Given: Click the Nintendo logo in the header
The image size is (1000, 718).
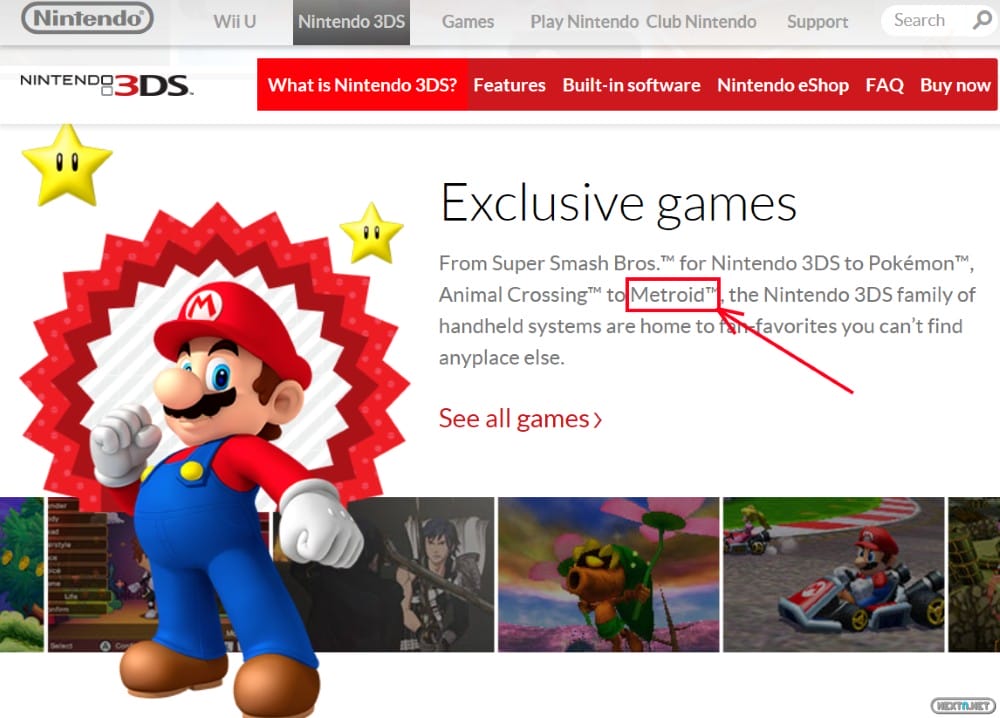Looking at the screenshot, I should [x=87, y=18].
